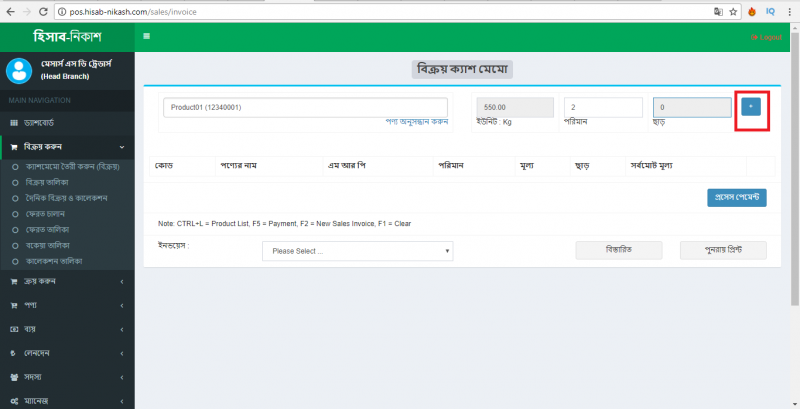
Task: Bookmark this page with star icon
Action: click(x=733, y=12)
